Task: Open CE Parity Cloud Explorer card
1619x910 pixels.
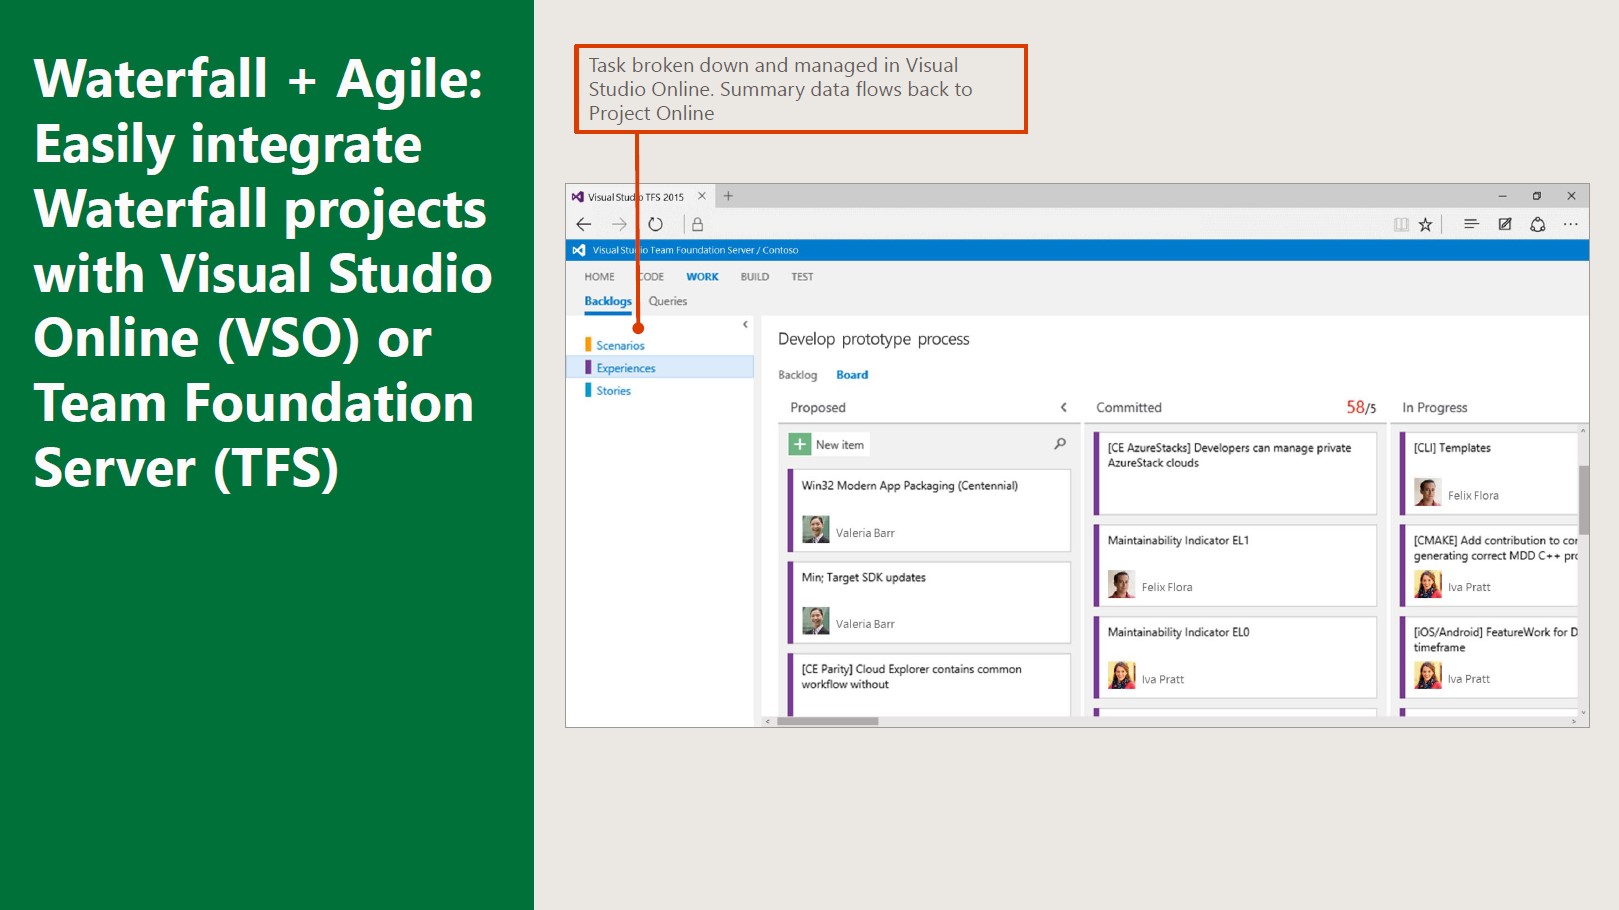Action: pos(929,685)
